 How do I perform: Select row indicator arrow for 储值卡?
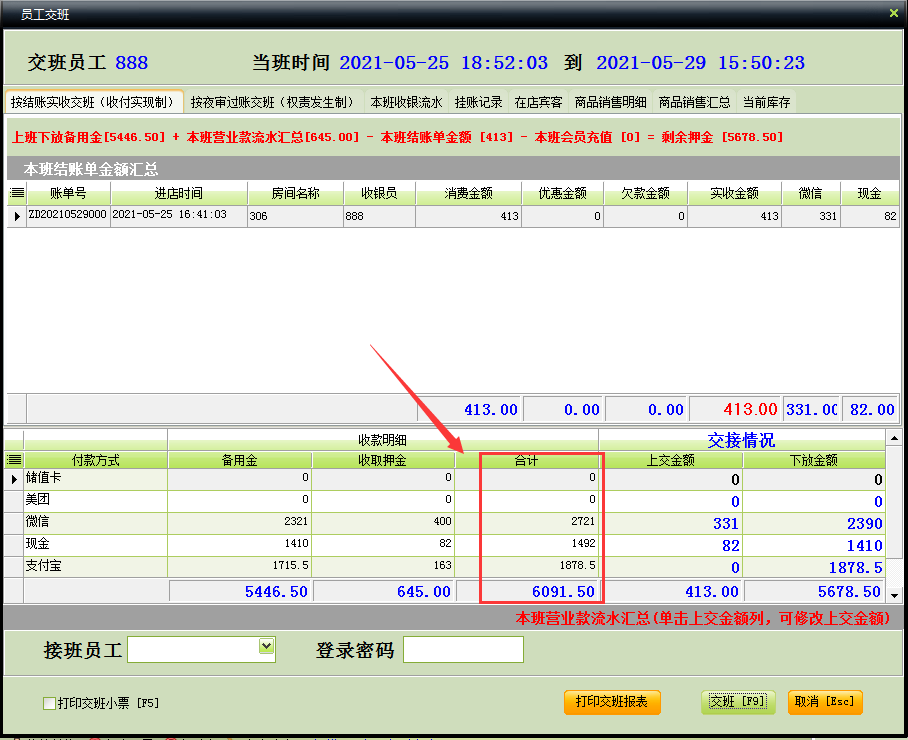(x=14, y=479)
